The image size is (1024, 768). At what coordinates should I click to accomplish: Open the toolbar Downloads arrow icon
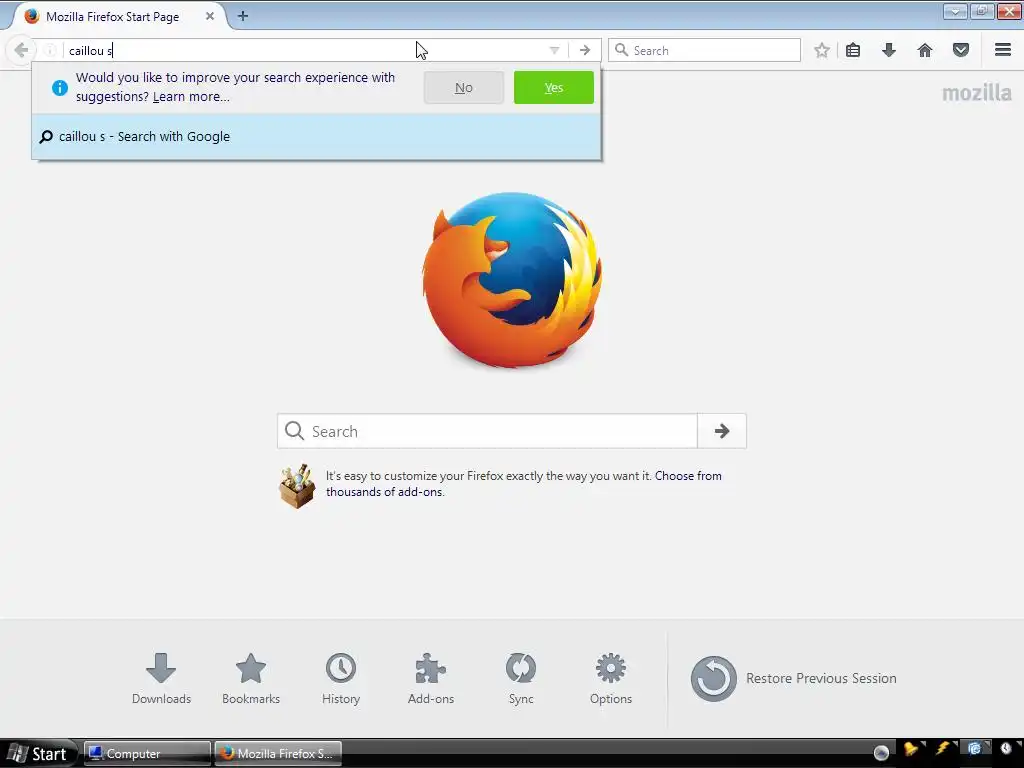tap(889, 50)
